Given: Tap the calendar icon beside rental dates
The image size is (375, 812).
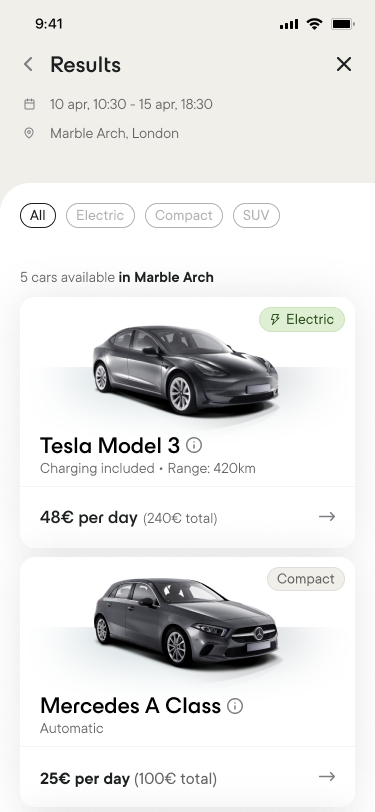Looking at the screenshot, I should click(x=30, y=104).
